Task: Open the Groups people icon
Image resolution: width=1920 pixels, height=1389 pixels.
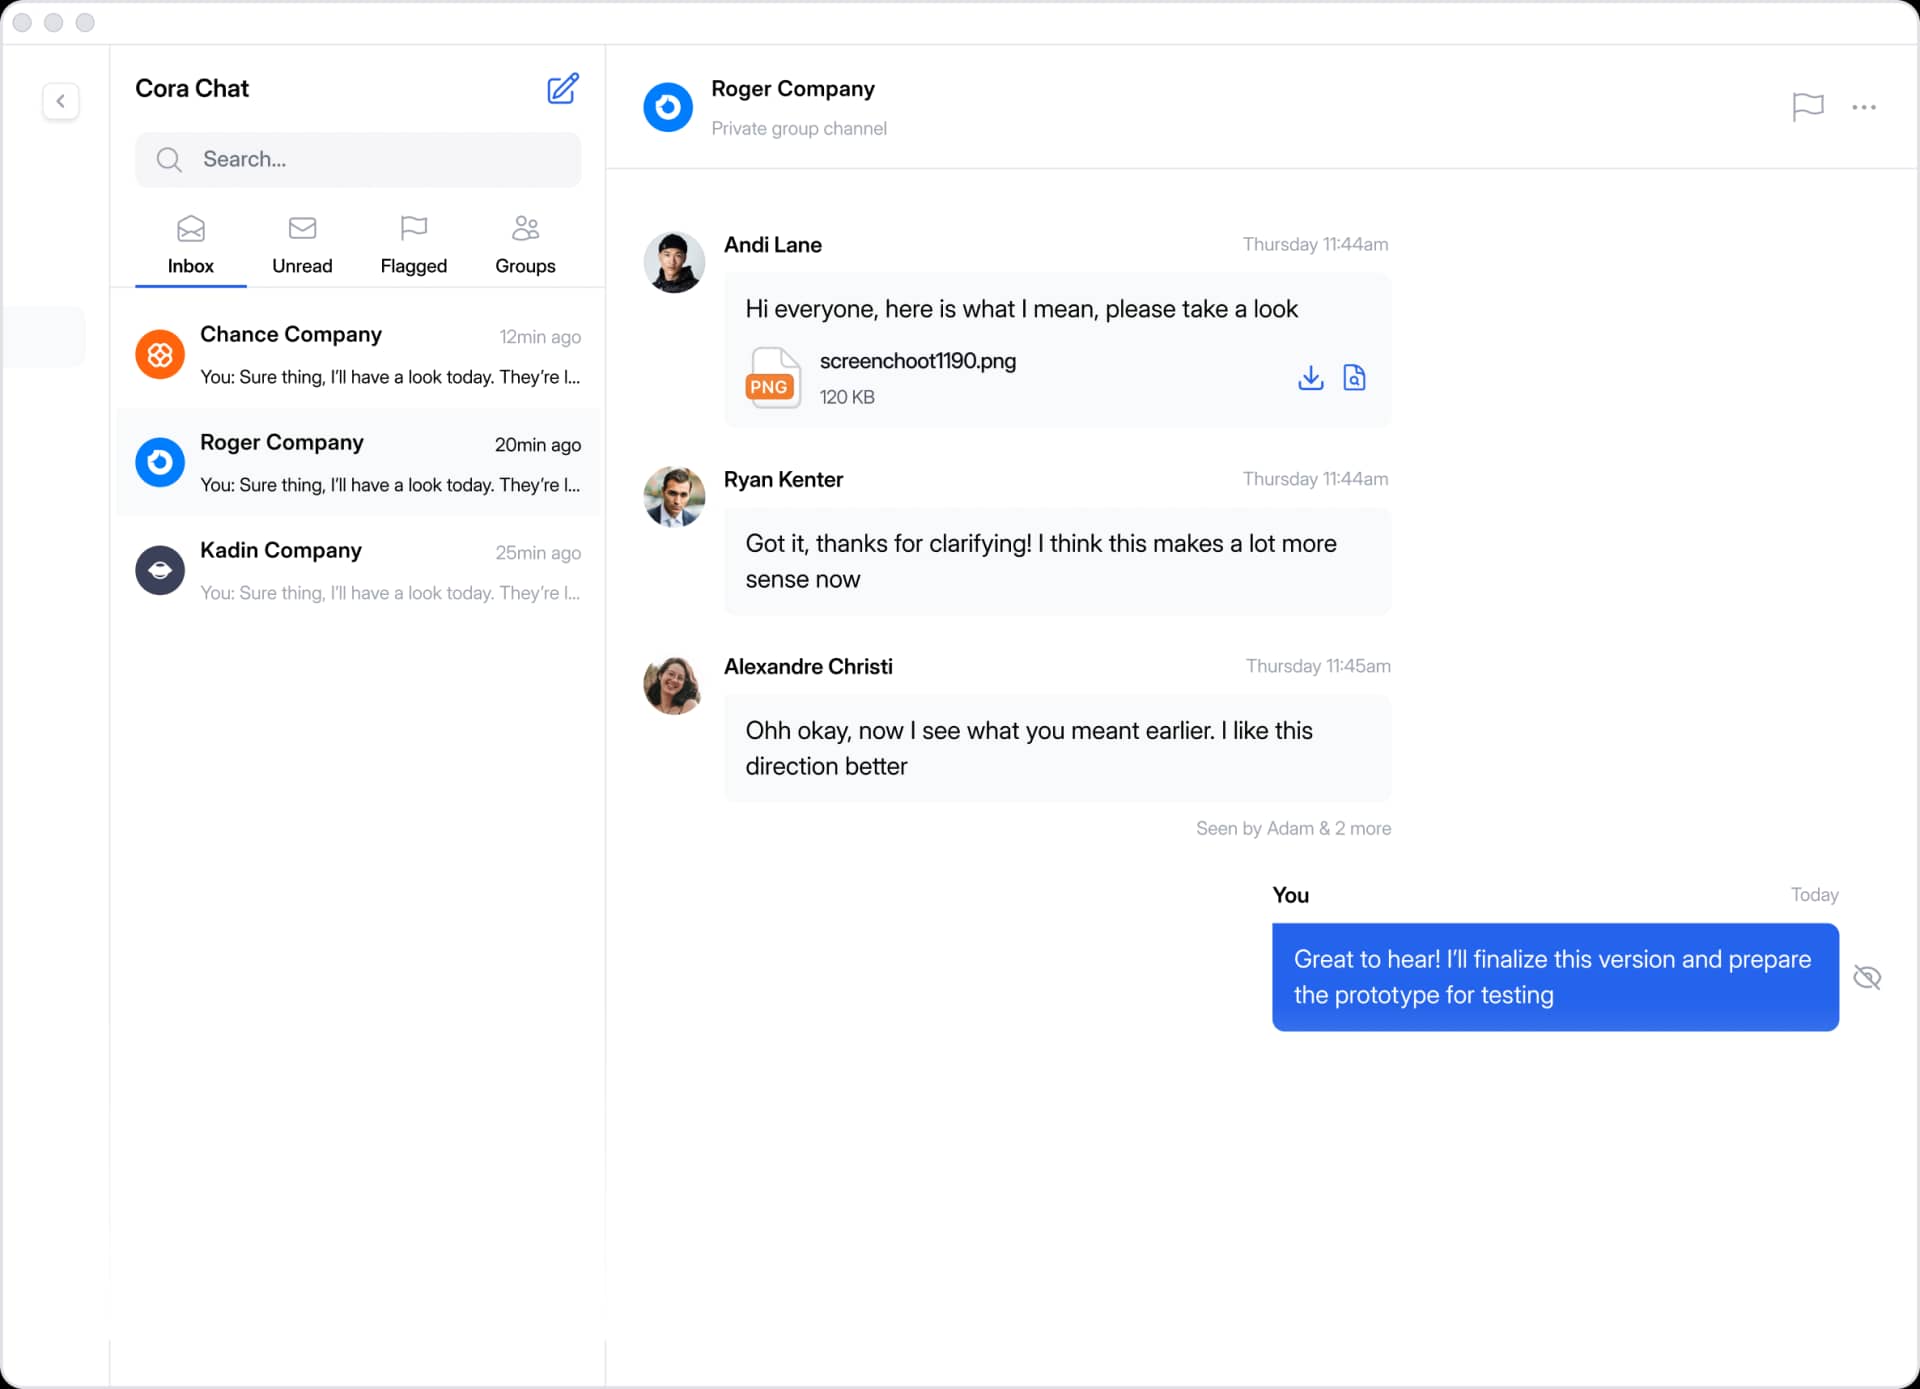Action: (524, 228)
